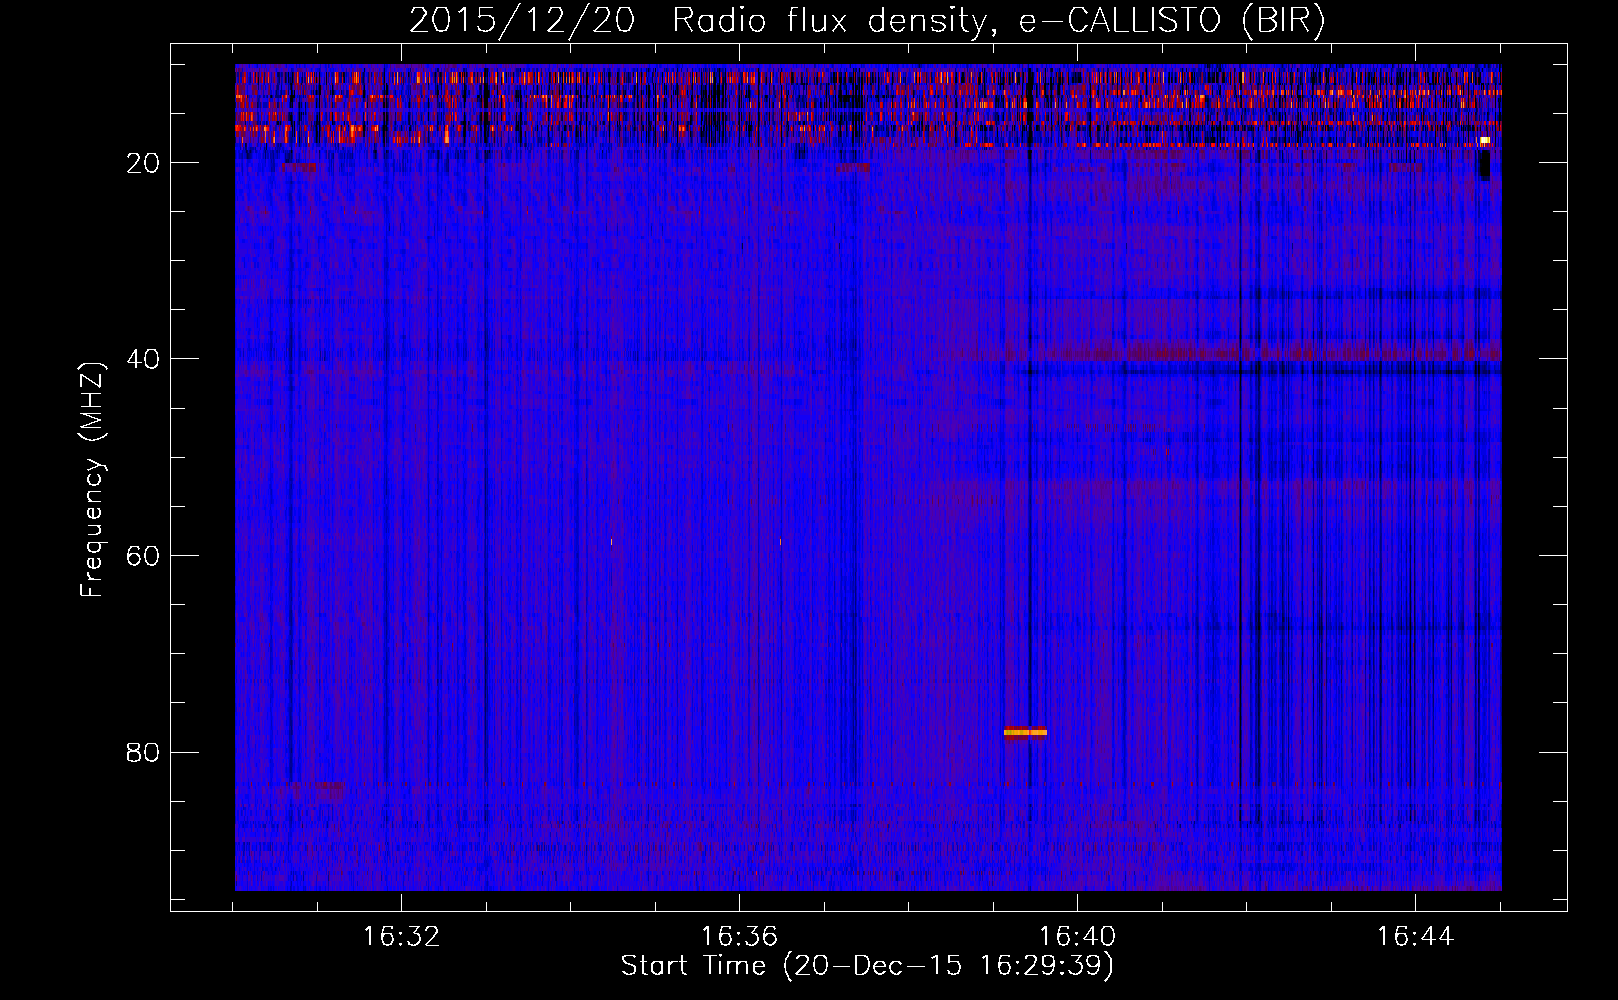Select the 16:44 time tick label

[x=1415, y=937]
